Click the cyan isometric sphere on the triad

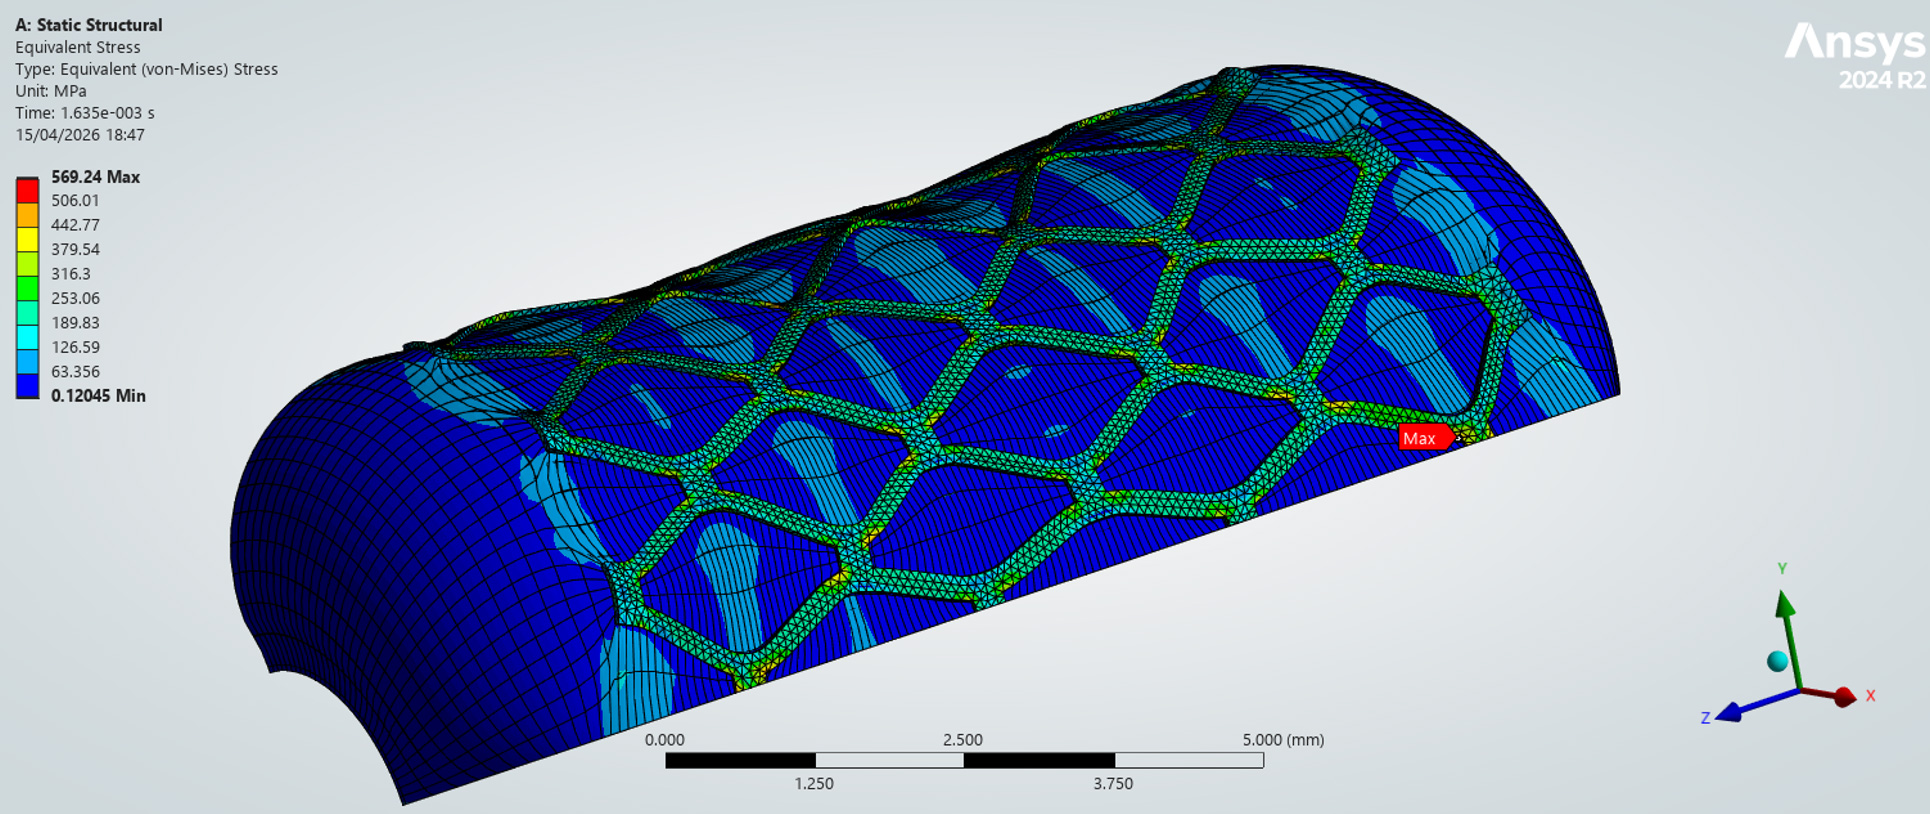(x=1777, y=661)
